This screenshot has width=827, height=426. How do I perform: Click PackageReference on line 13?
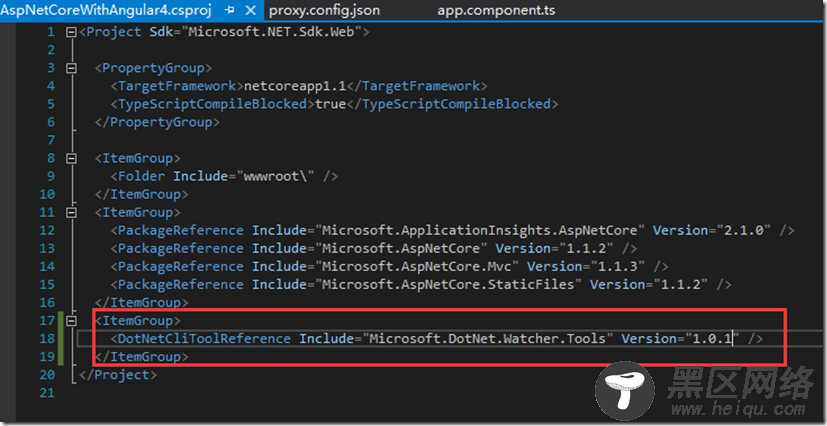coord(181,248)
